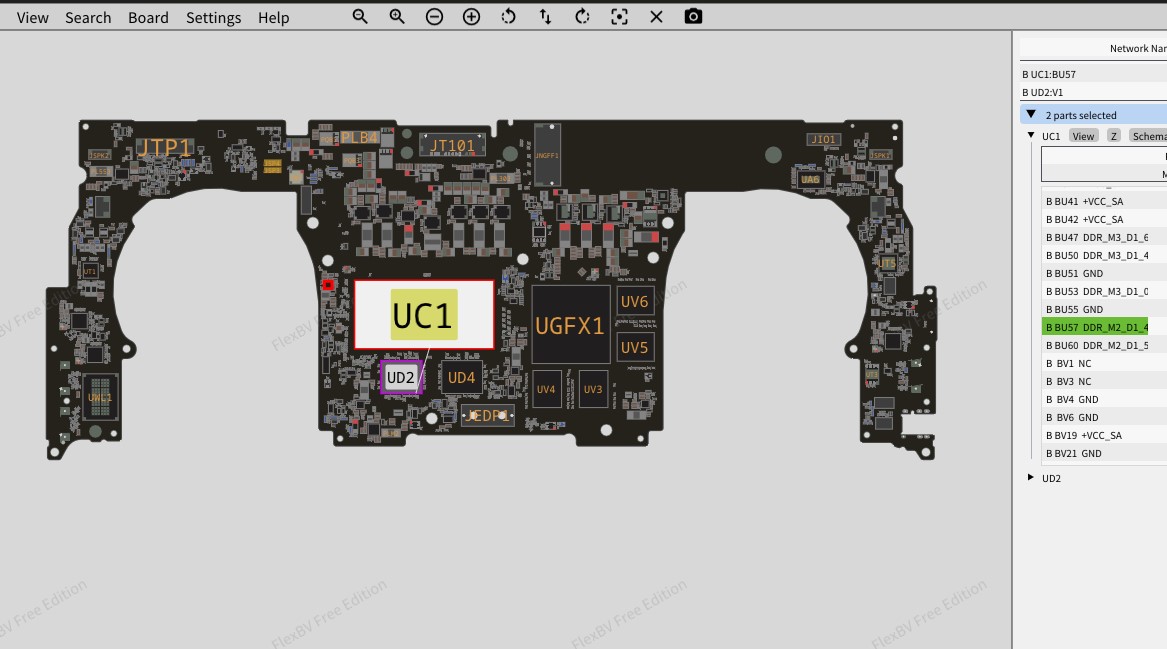Open the Settings menu
The height and width of the screenshot is (649, 1167).
tap(214, 17)
